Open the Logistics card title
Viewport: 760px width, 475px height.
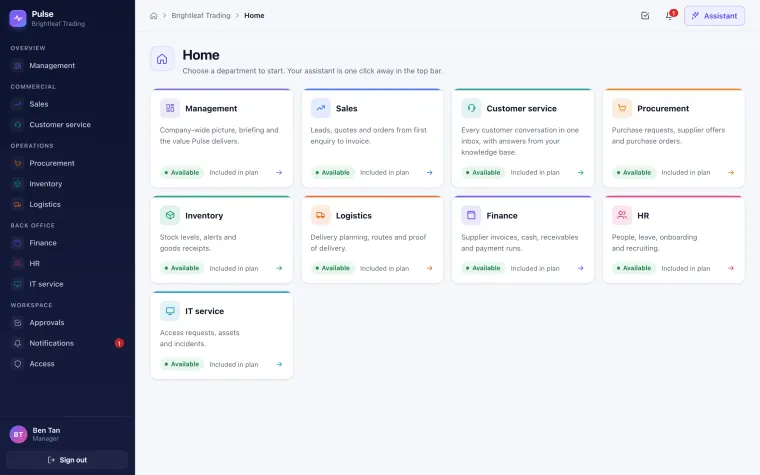click(x=354, y=216)
